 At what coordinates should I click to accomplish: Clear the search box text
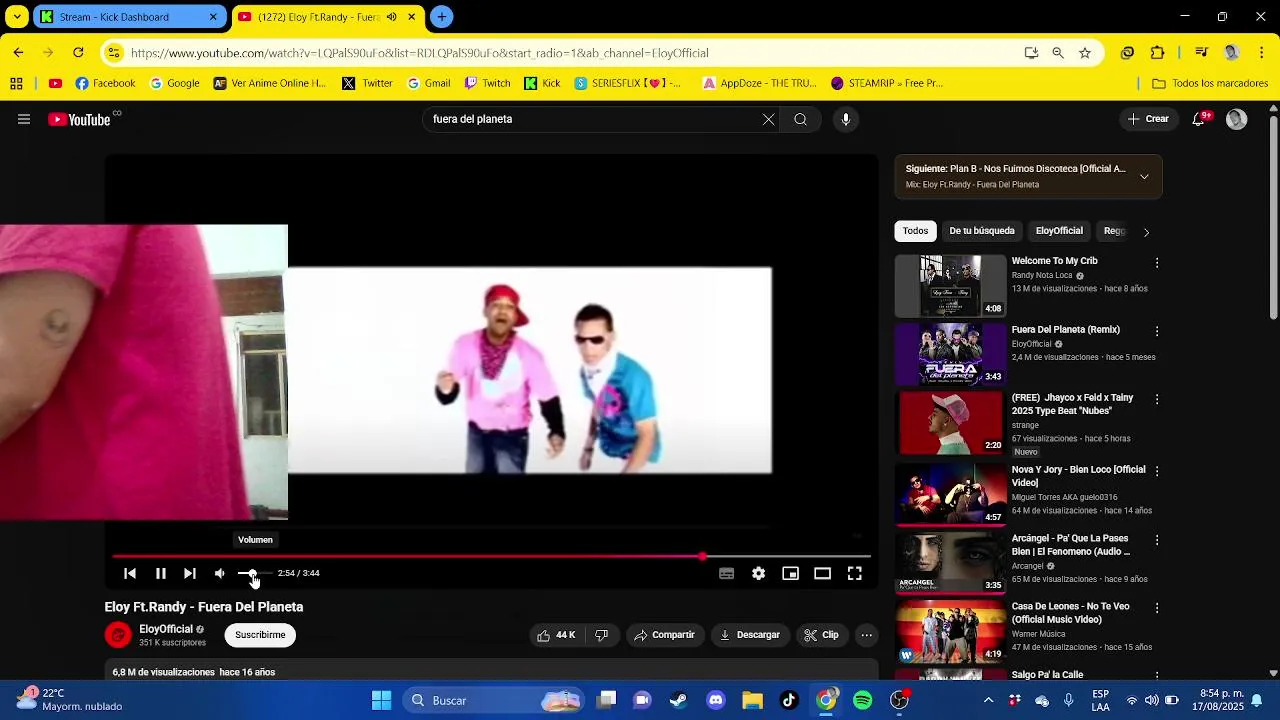[x=768, y=119]
